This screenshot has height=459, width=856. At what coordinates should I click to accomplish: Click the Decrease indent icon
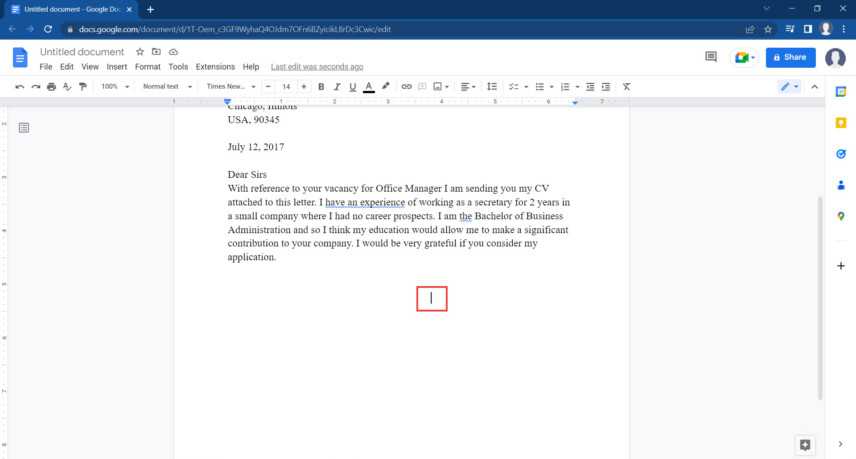[x=590, y=87]
